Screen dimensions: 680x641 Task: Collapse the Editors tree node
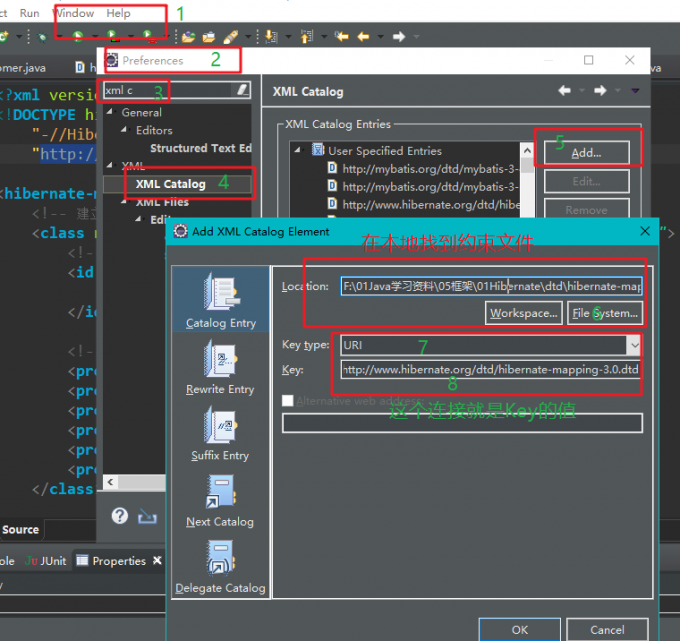[x=124, y=129]
